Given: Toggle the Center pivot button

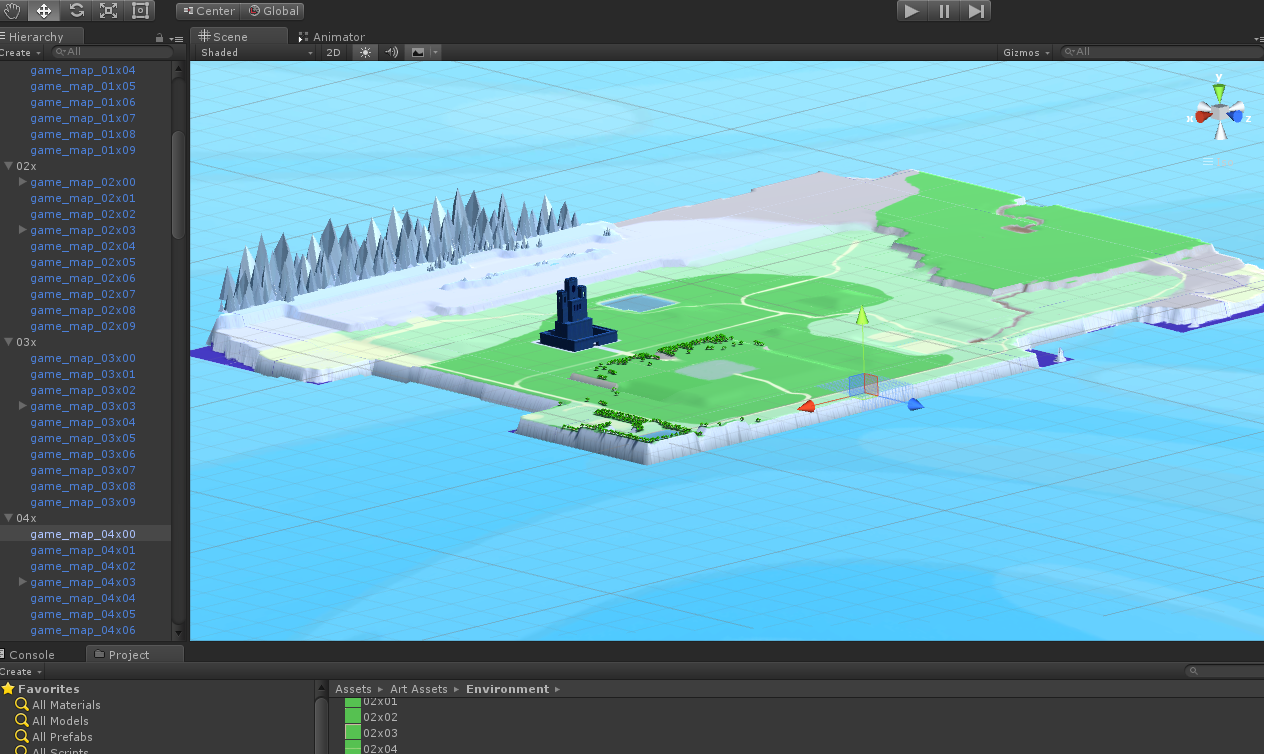Looking at the screenshot, I should 208,11.
